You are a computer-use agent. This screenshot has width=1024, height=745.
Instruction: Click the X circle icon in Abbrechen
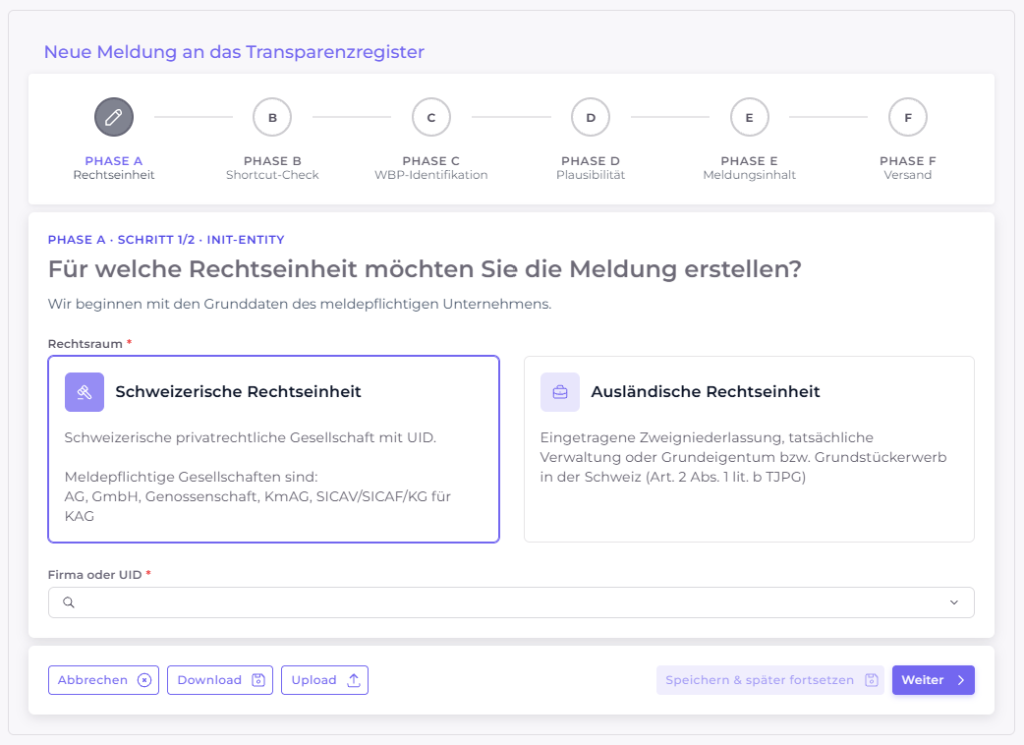tap(144, 680)
